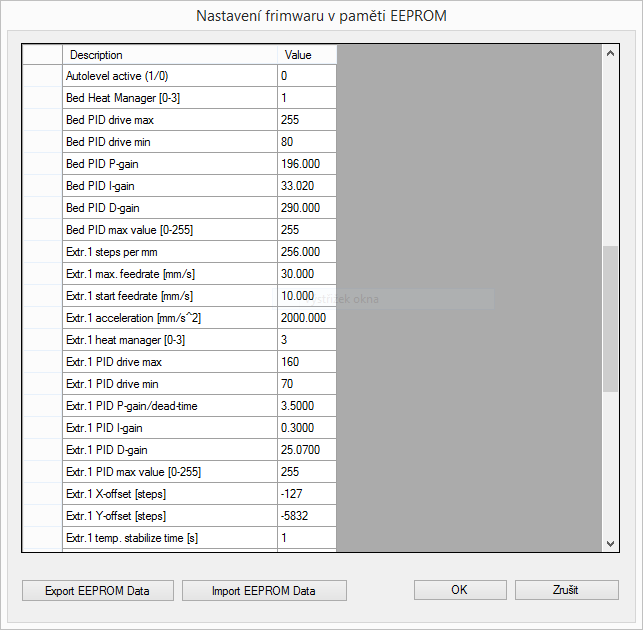This screenshot has height=630, width=643.
Task: Confirm settings with the OK button
Action: pyautogui.click(x=459, y=590)
